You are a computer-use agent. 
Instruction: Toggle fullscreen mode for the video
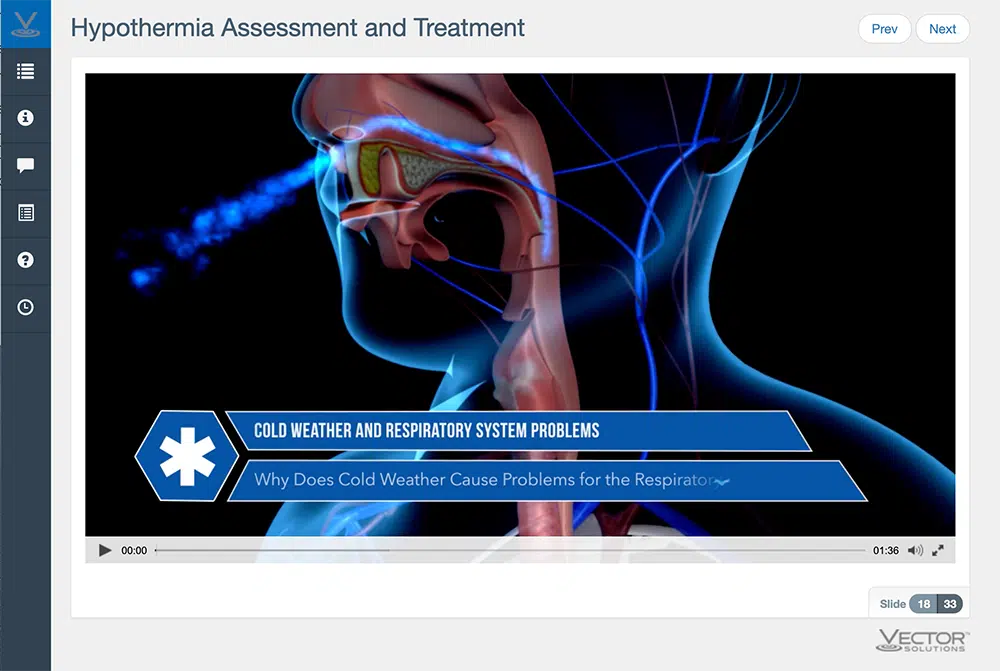click(938, 550)
